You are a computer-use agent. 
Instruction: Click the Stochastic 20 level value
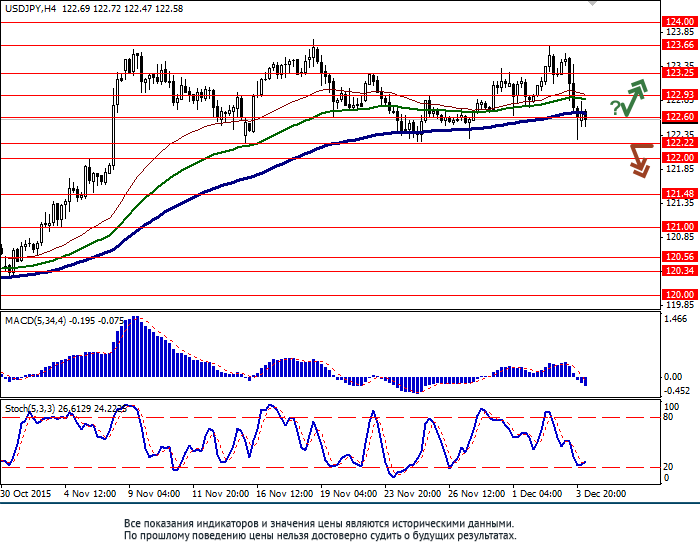point(668,467)
